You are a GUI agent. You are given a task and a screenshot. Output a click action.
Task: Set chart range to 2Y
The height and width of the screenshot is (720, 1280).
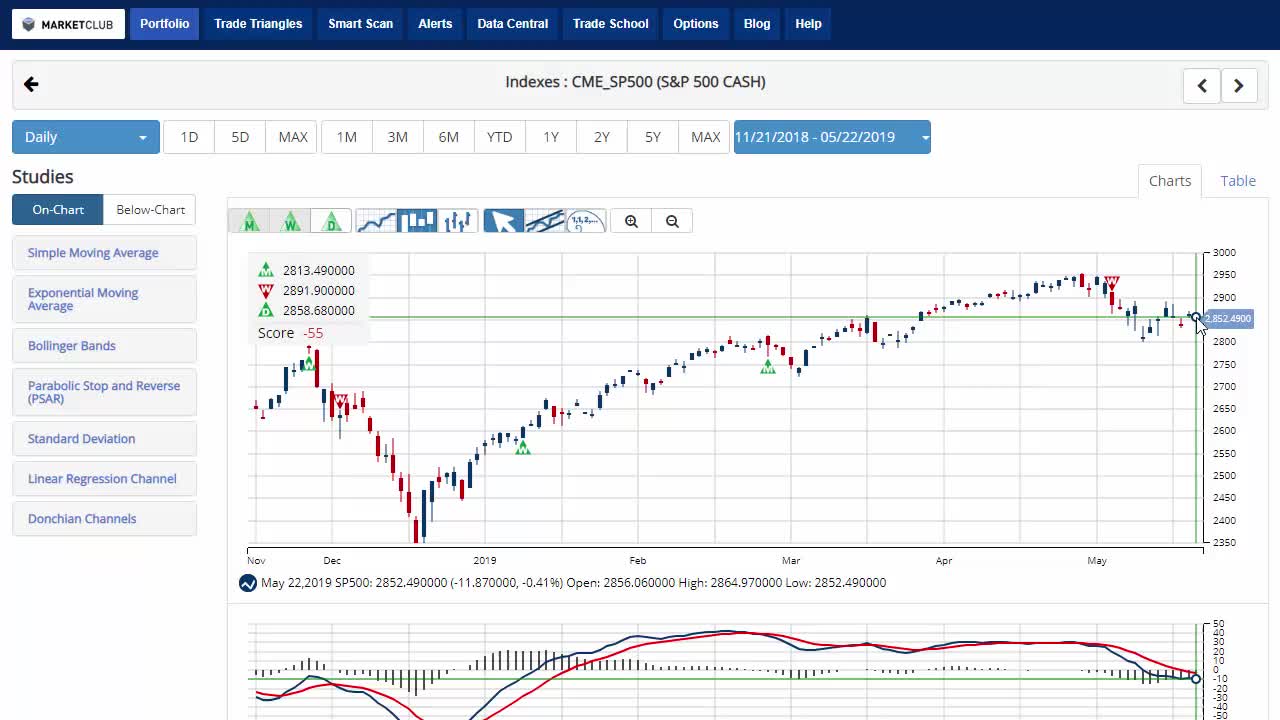pyautogui.click(x=602, y=137)
